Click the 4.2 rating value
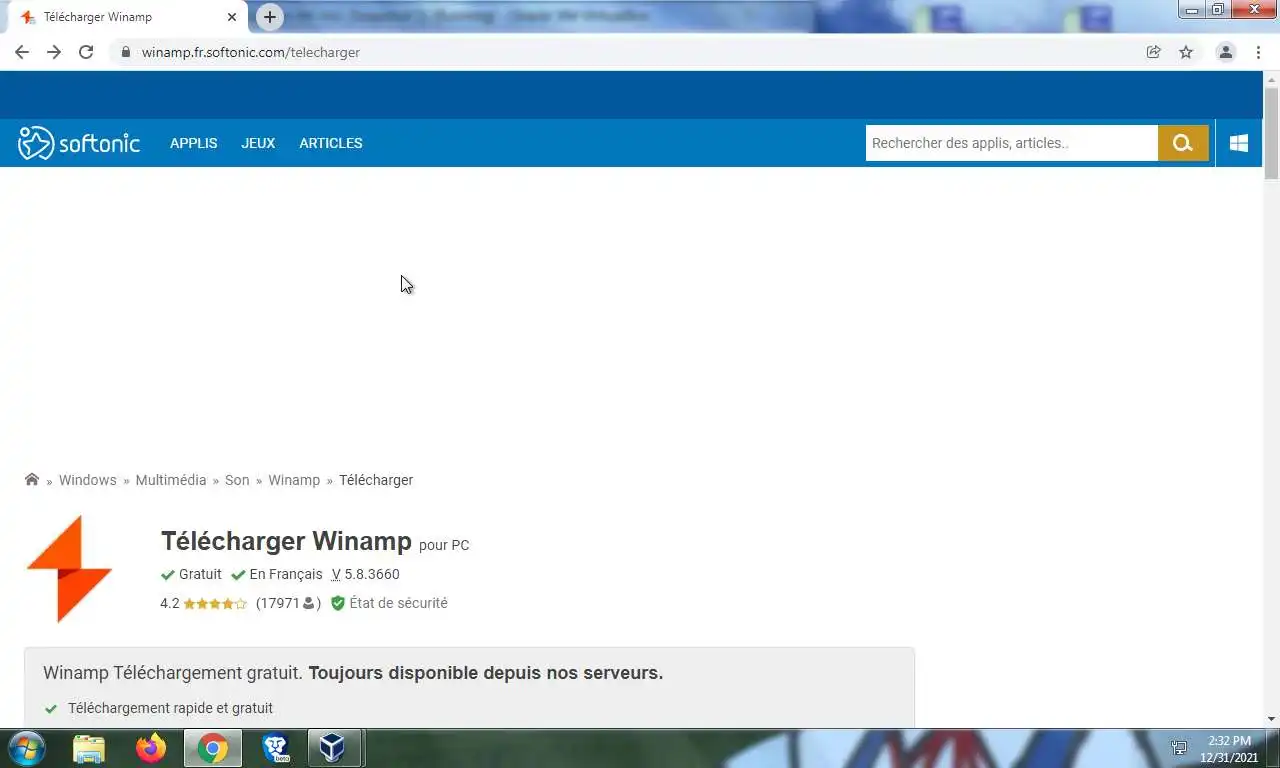 pos(169,603)
